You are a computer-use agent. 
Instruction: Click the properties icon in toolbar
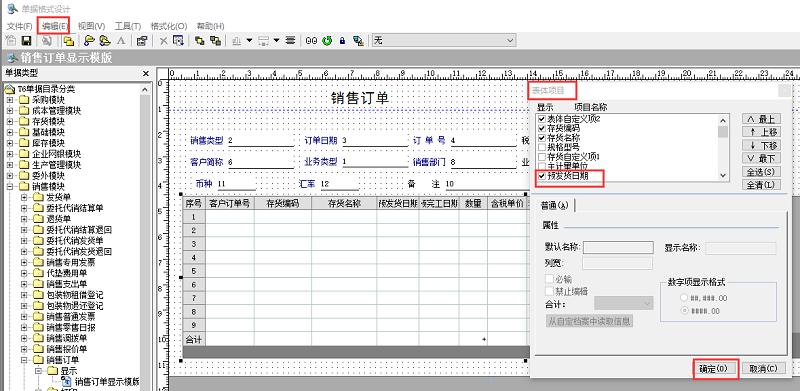coord(142,40)
